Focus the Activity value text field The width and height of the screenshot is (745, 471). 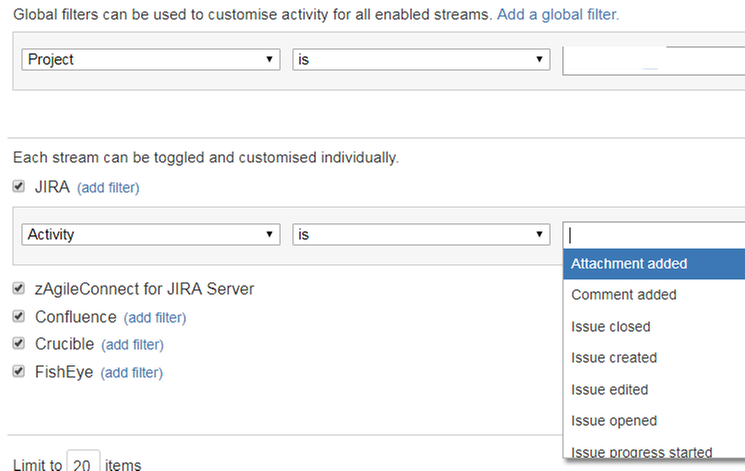[x=654, y=235]
